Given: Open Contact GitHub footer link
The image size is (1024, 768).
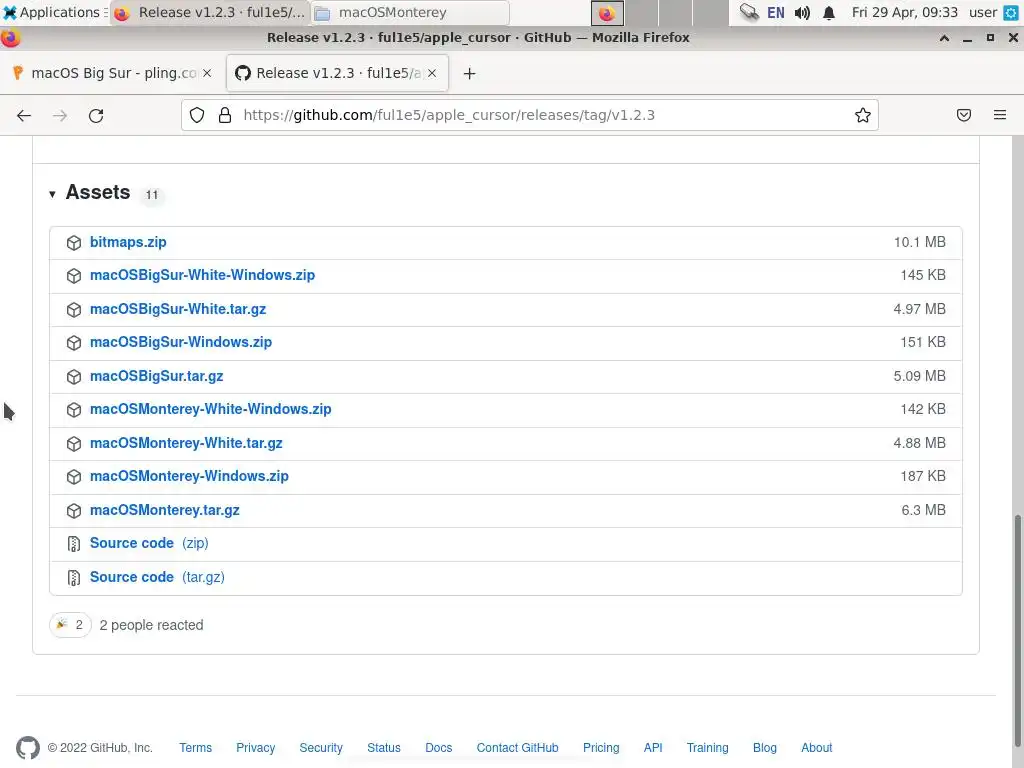Looking at the screenshot, I should click(517, 748).
